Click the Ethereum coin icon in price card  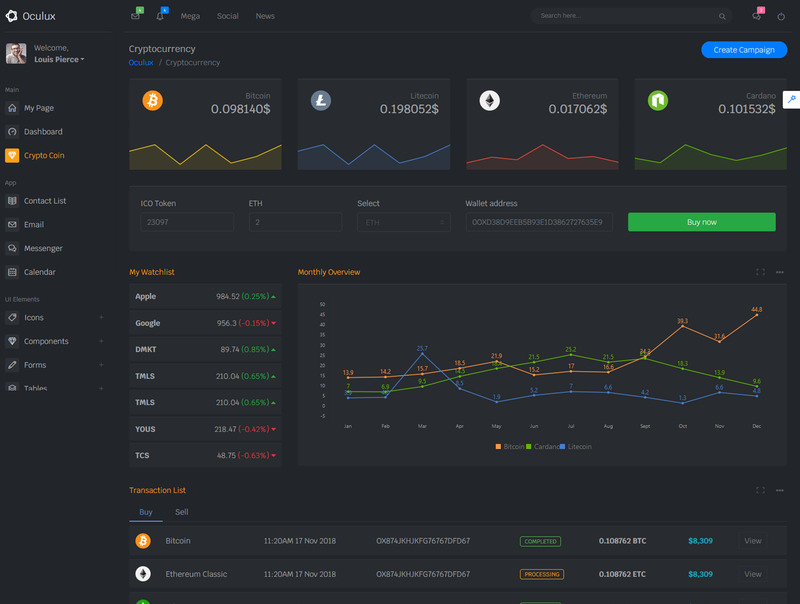point(489,100)
